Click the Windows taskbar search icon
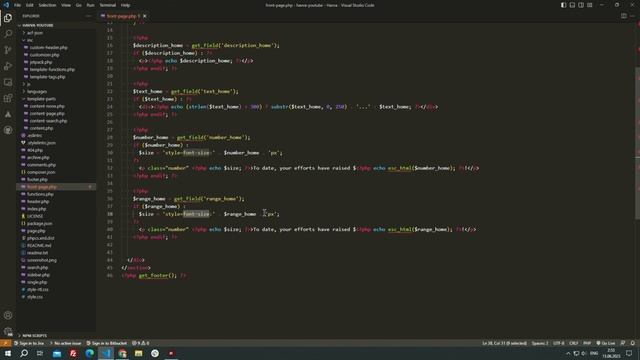 click(x=24, y=353)
